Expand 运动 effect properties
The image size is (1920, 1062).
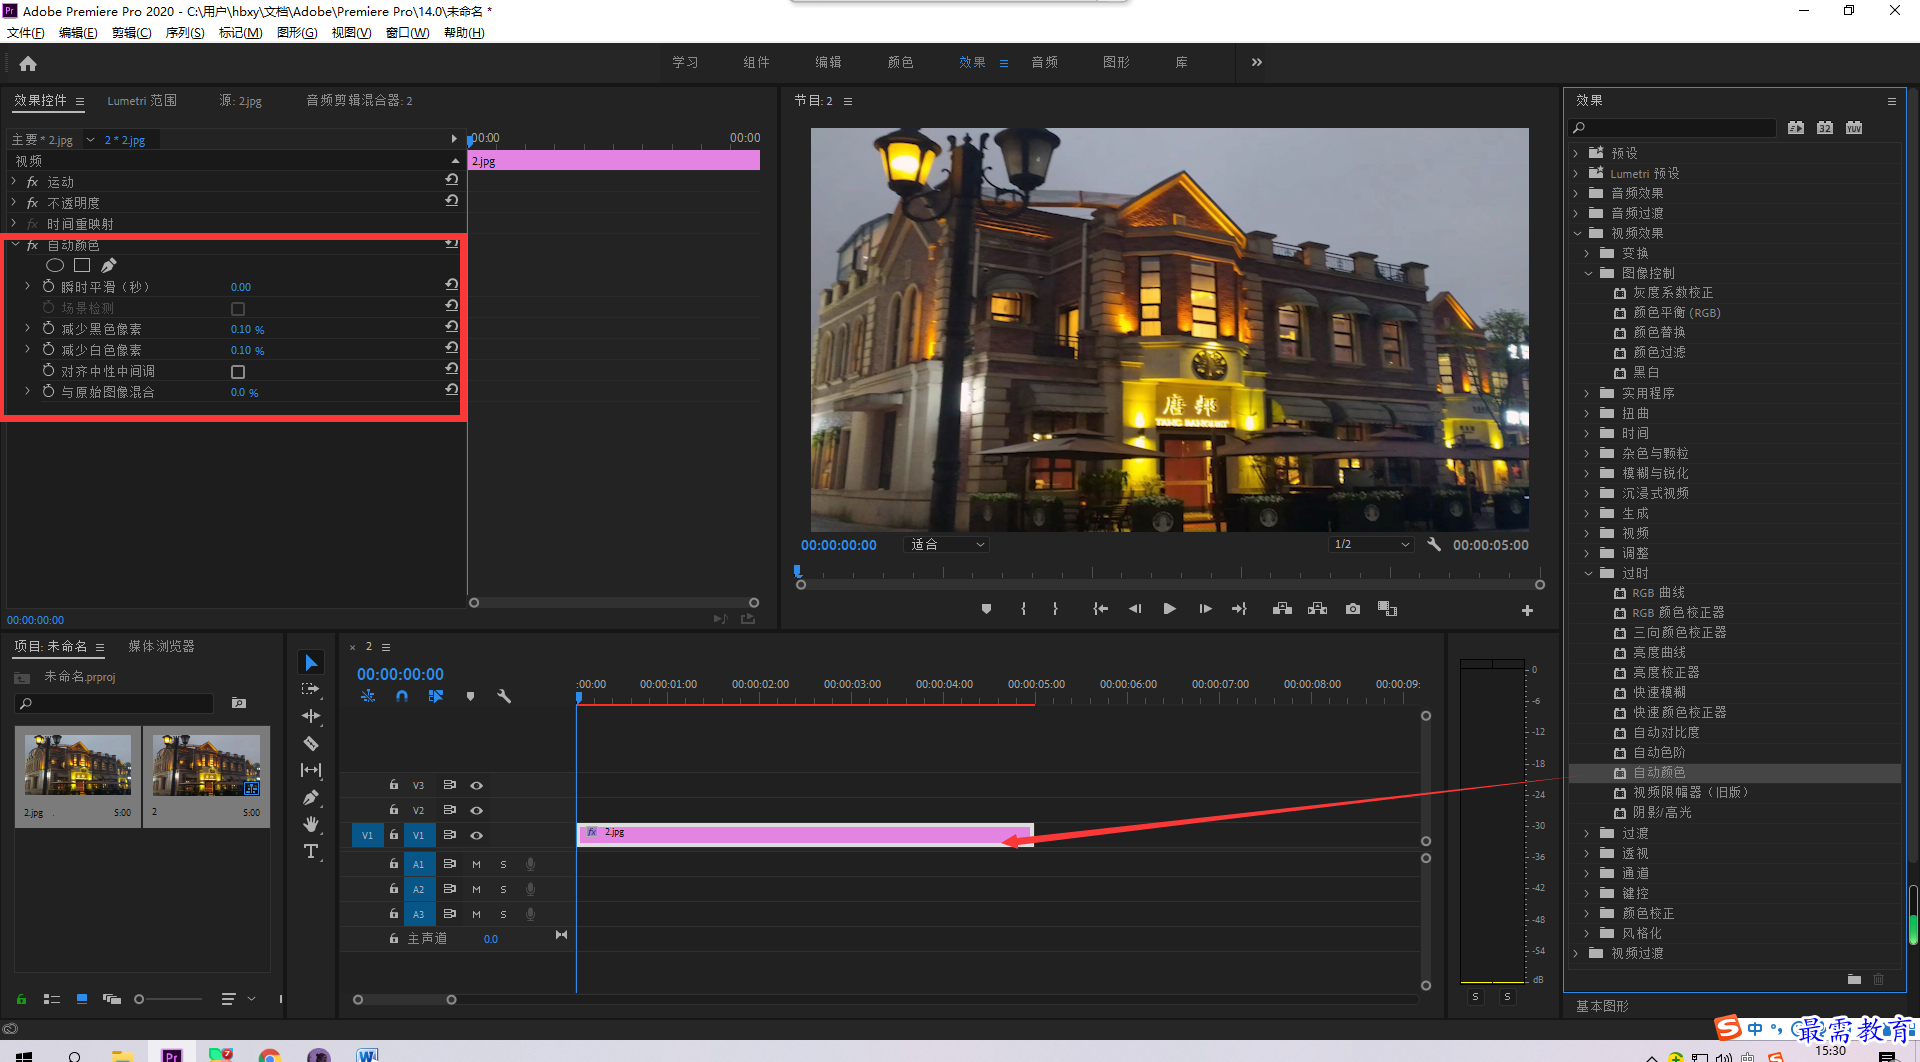tap(14, 182)
